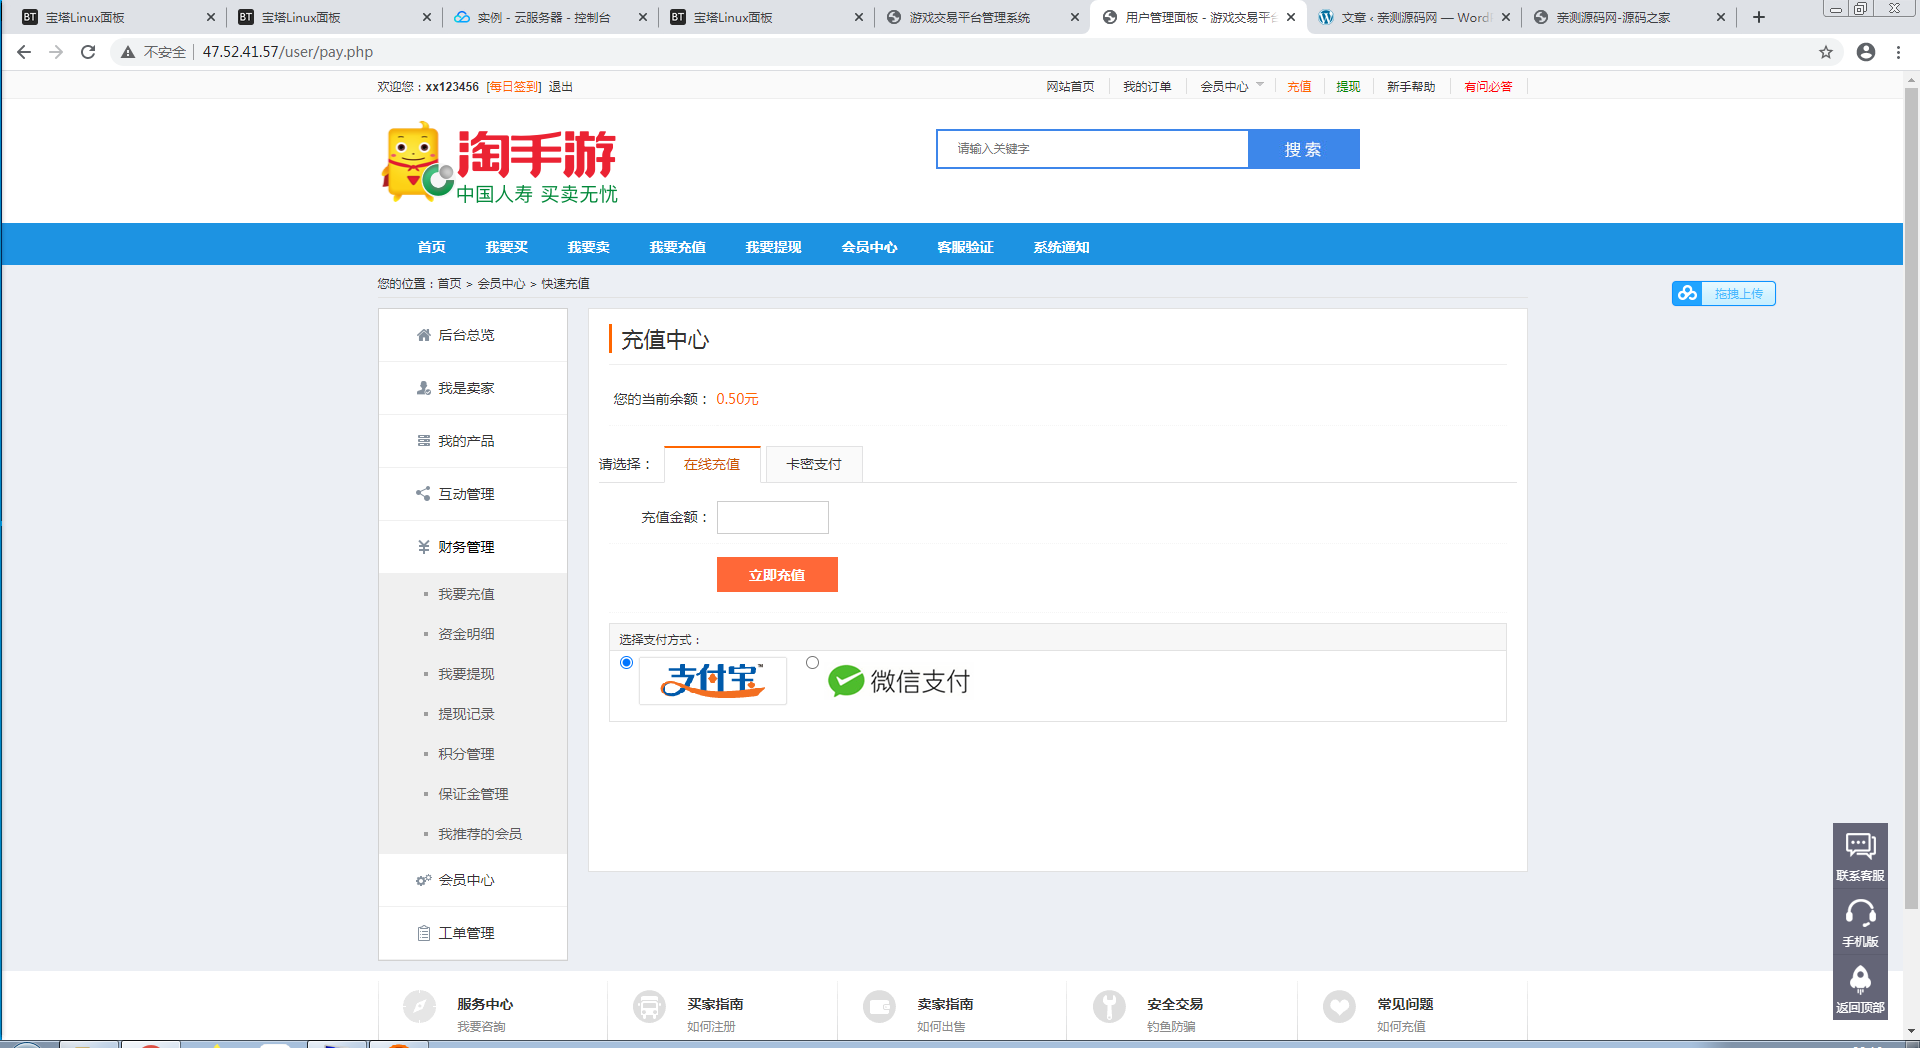Click the 服务中心 compass icon in footer
The image size is (1920, 1048).
click(420, 1006)
